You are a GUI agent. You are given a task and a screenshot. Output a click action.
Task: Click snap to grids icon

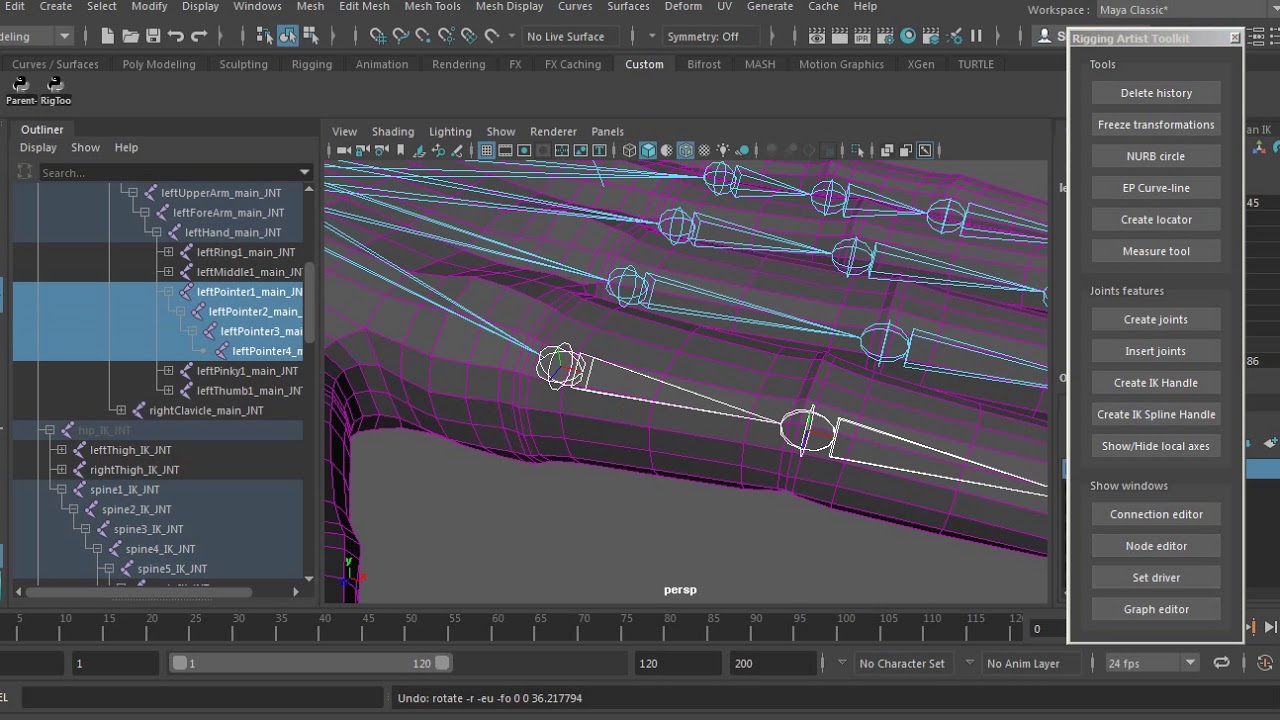[x=378, y=36]
